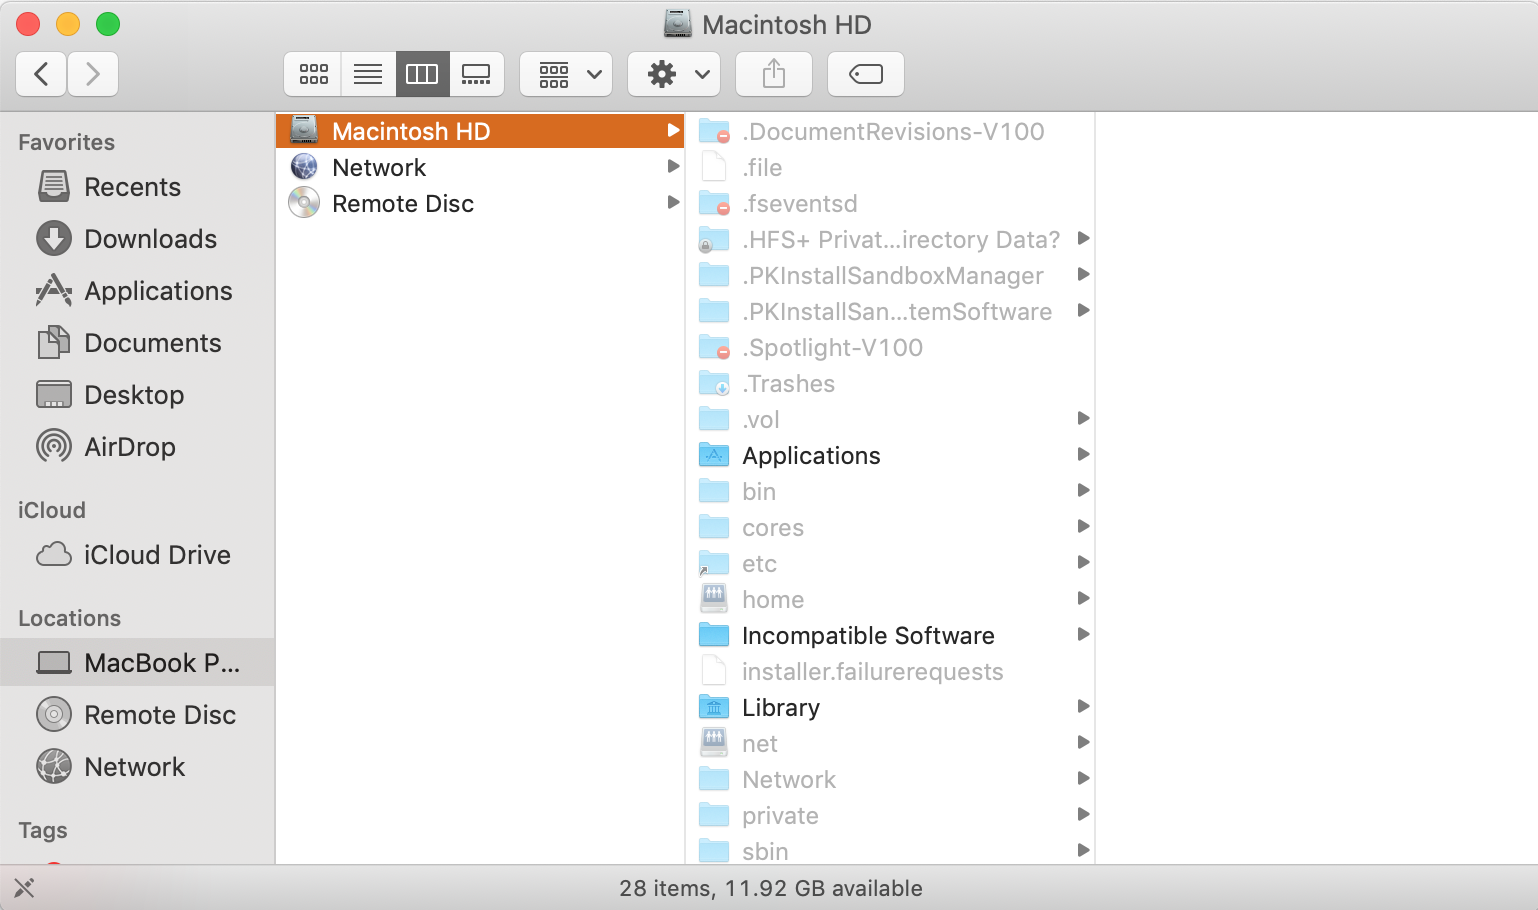Select Macintosh HD in the first column
Screen dimensions: 1538x910
tap(480, 131)
